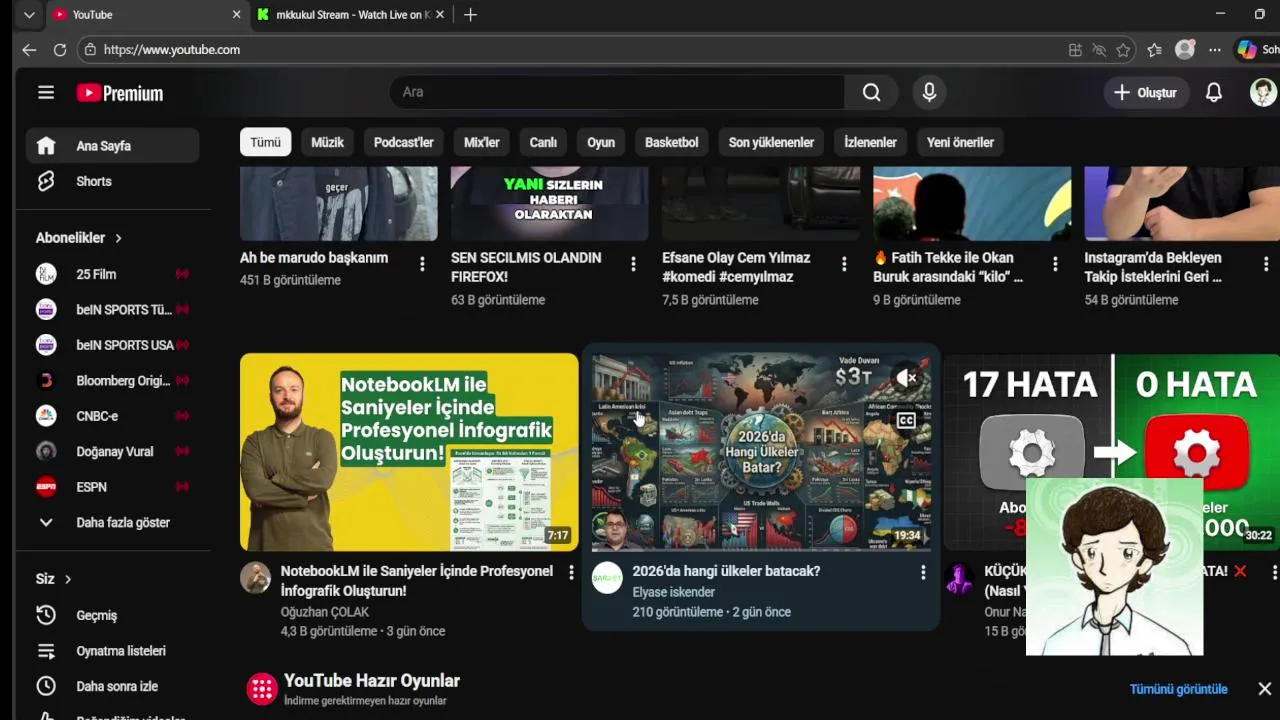Open options for Fatih Tekke video
This screenshot has height=720, width=1280.
[x=1055, y=264]
